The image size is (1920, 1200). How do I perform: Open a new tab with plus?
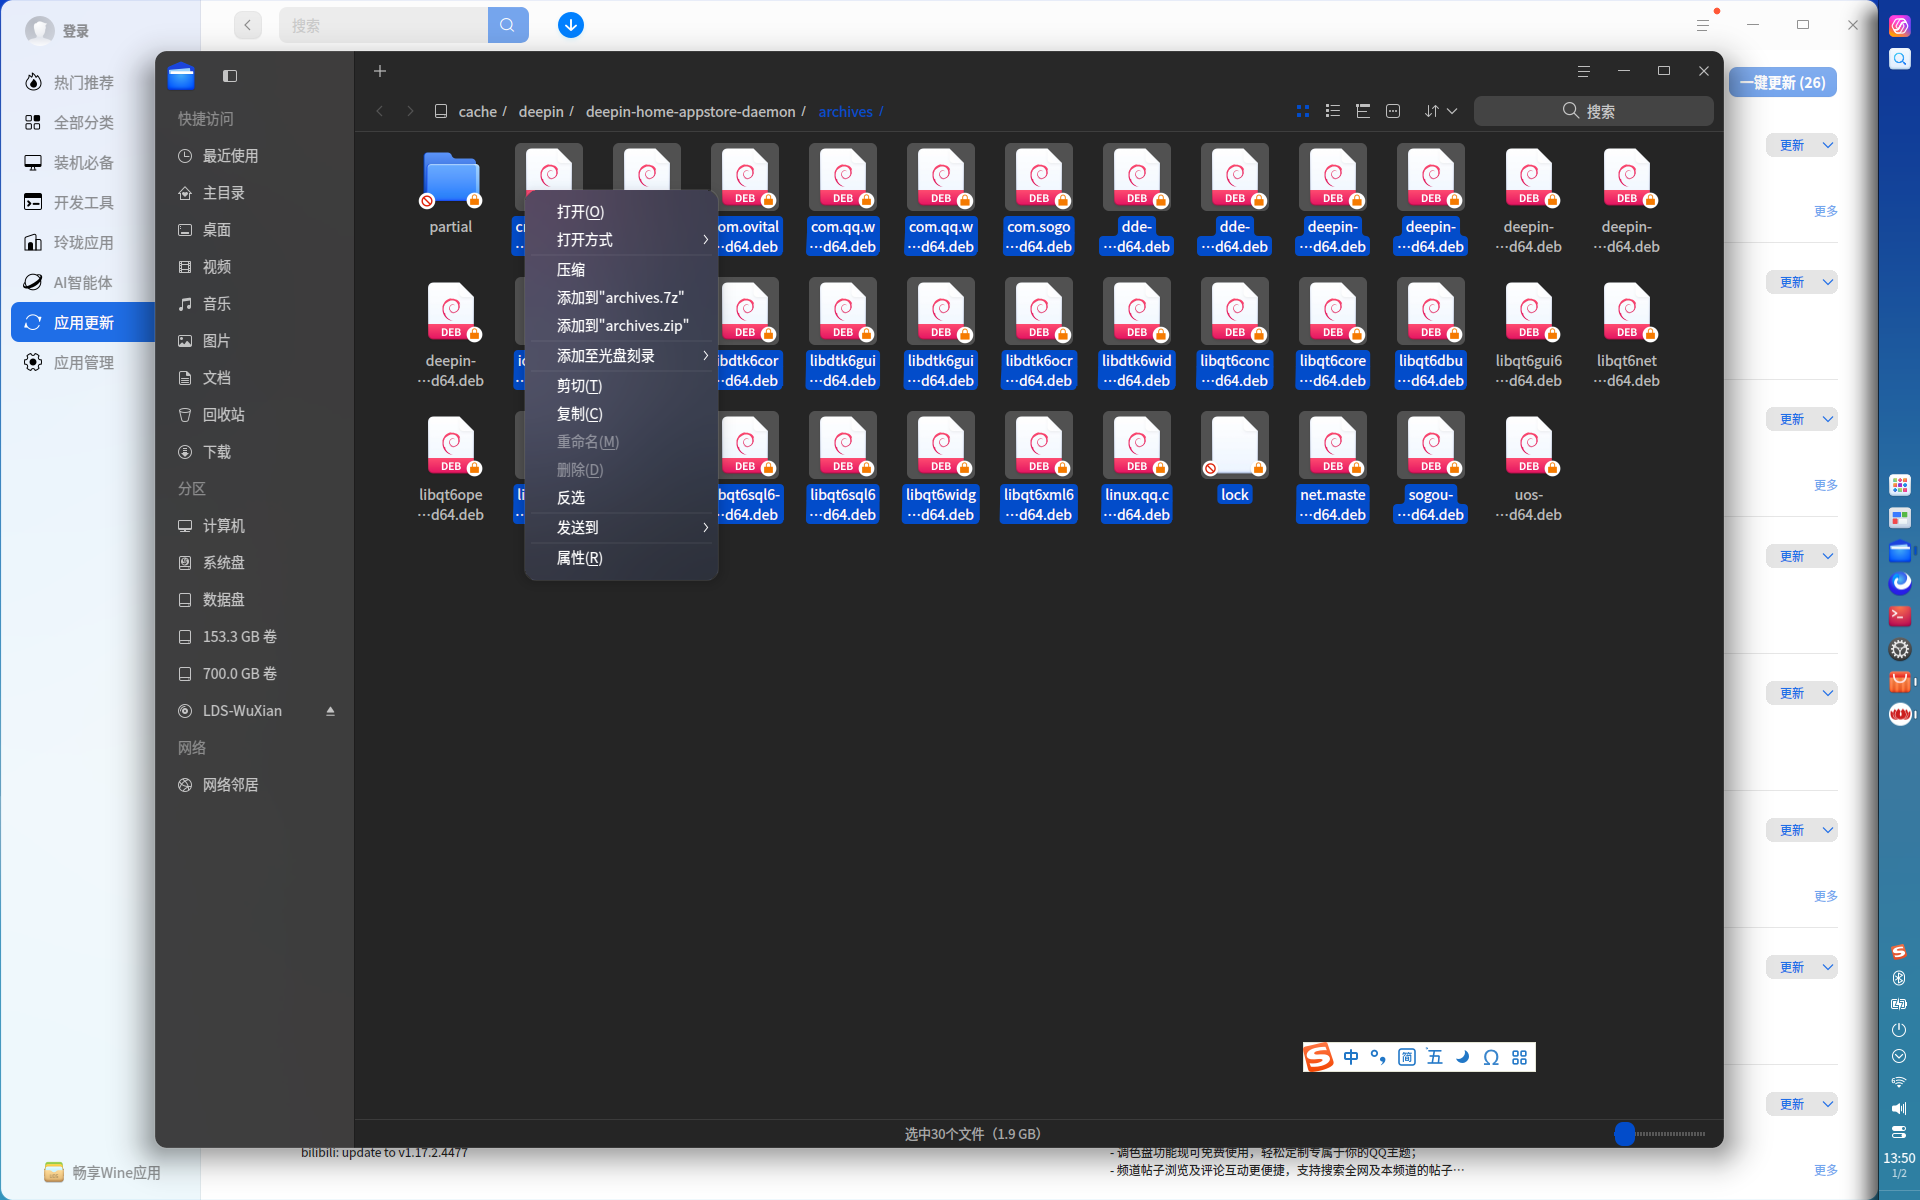(380, 71)
